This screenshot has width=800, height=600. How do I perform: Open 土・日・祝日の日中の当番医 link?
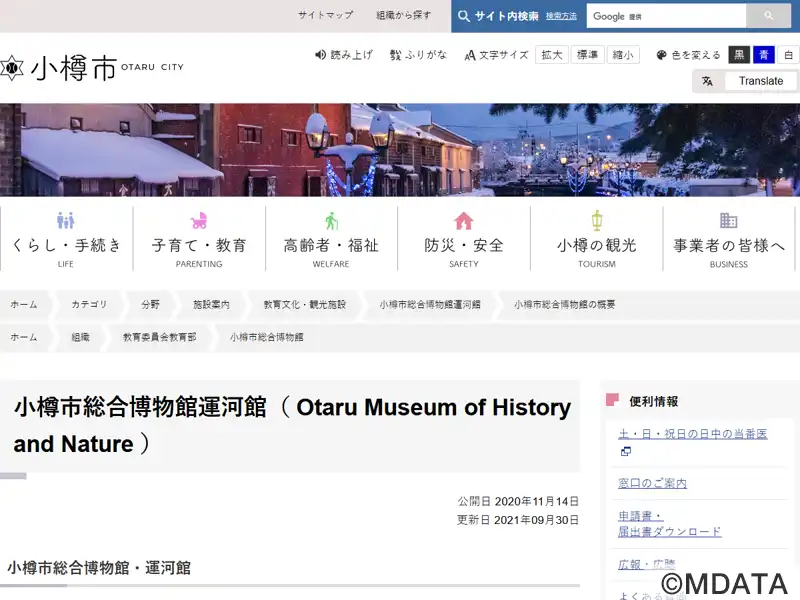[692, 434]
